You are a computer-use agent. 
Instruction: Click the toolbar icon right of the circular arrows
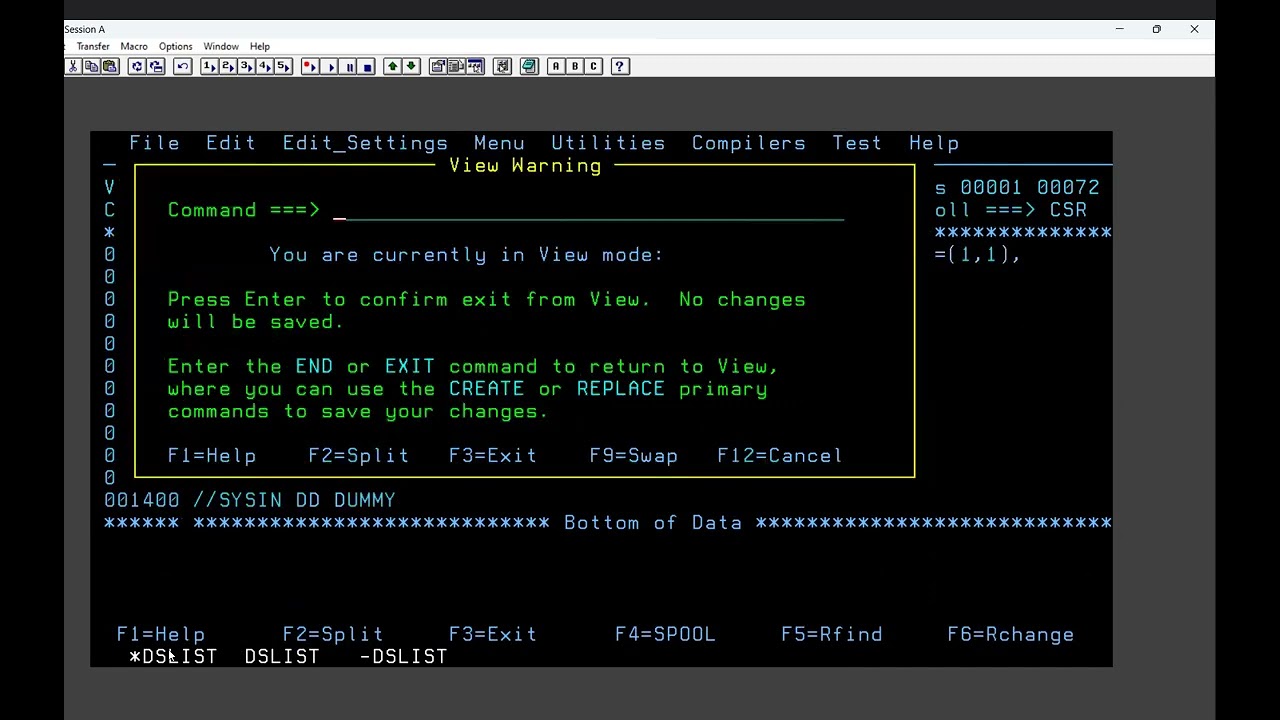[x=156, y=66]
